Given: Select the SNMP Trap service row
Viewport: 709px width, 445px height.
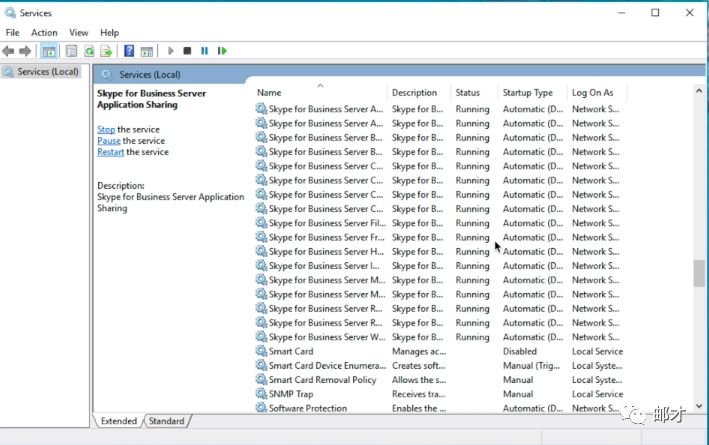Looking at the screenshot, I should 290,394.
